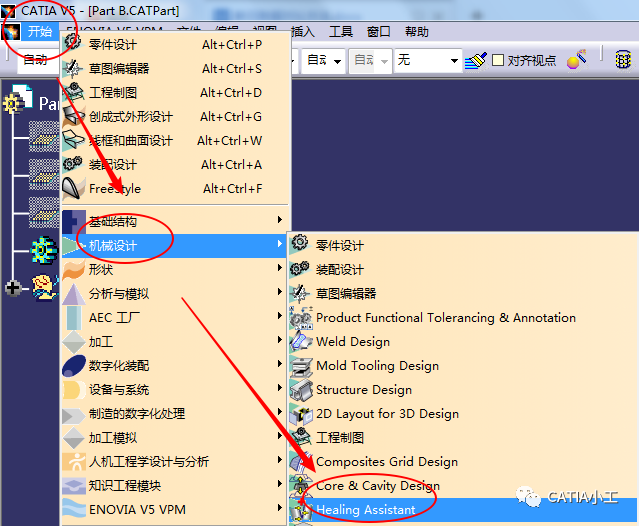The image size is (639, 526).
Task: Select 零件设计 in the 机械设计 submenu
Action: (x=463, y=245)
